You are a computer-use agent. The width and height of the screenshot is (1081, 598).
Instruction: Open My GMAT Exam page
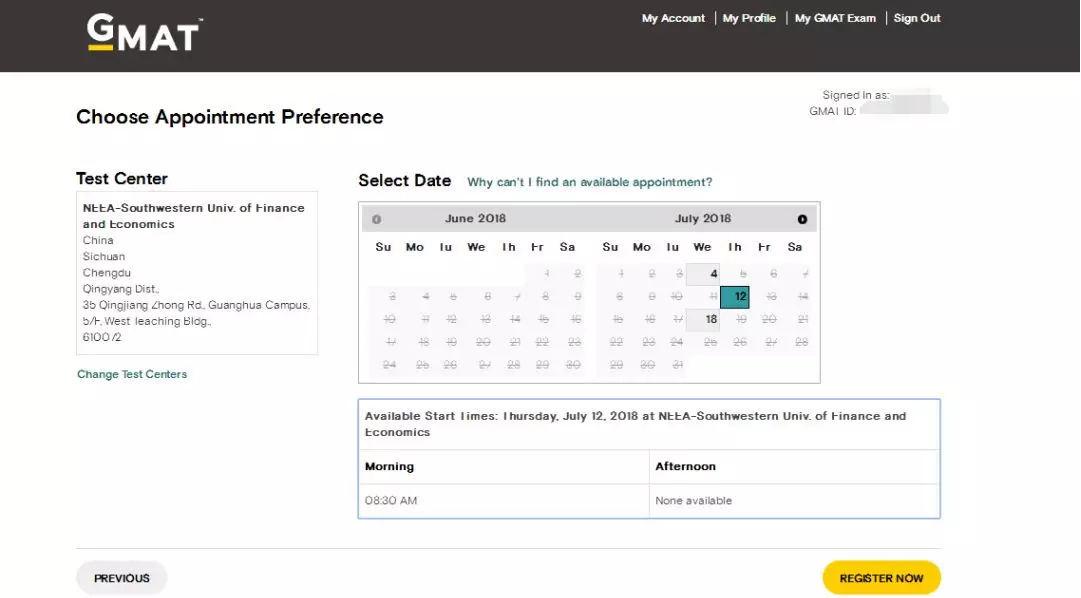835,18
